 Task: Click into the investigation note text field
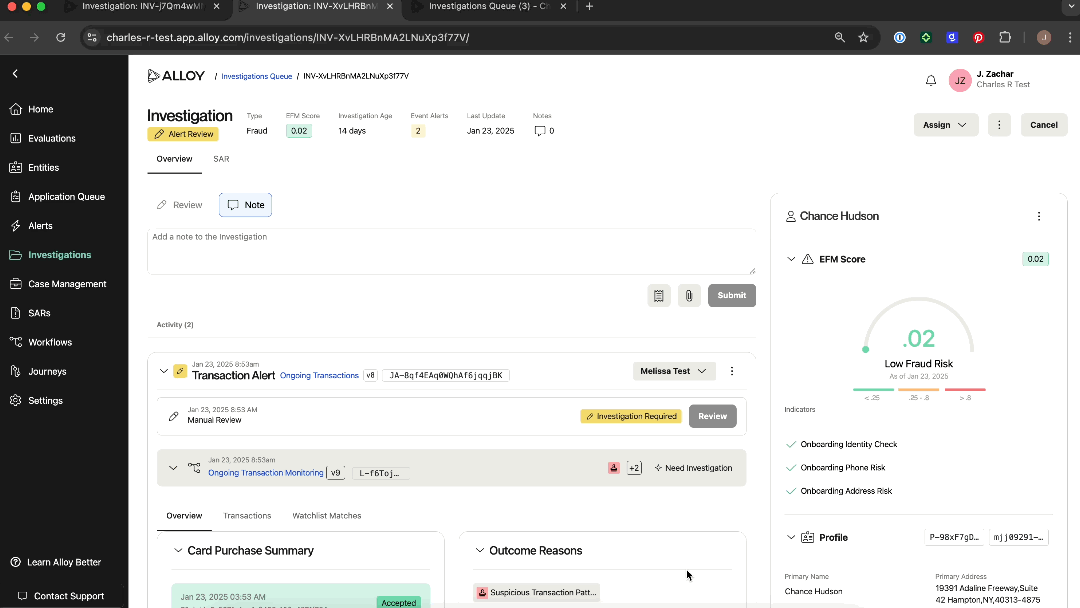[x=450, y=250]
